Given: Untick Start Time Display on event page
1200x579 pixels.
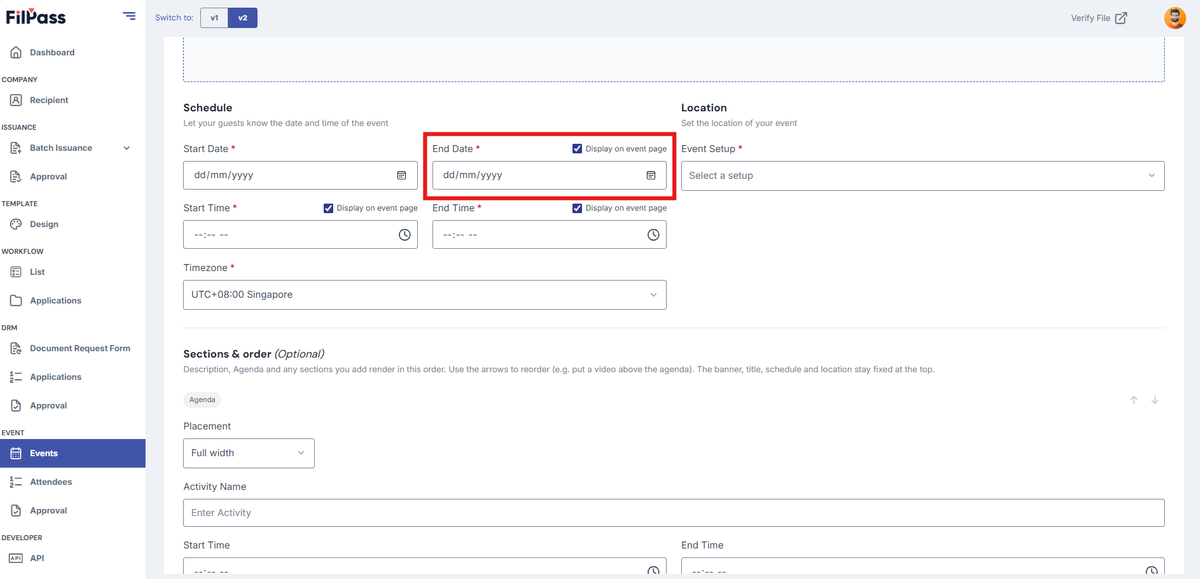Looking at the screenshot, I should coord(328,208).
